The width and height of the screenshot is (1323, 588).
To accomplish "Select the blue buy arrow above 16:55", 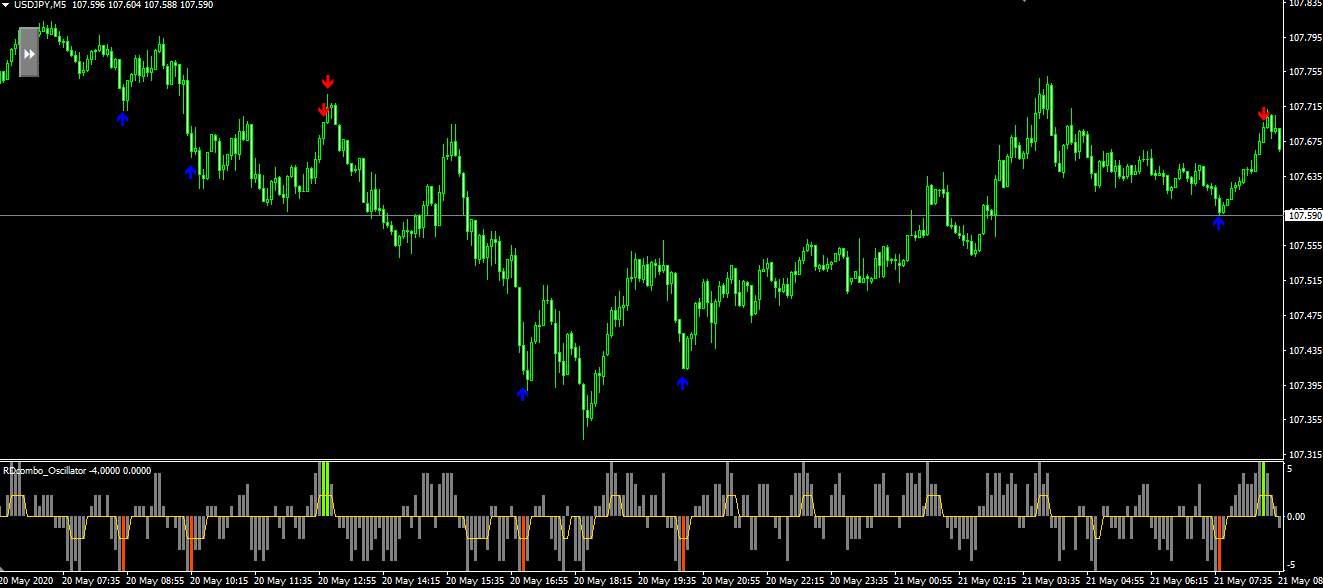I will pos(522,394).
